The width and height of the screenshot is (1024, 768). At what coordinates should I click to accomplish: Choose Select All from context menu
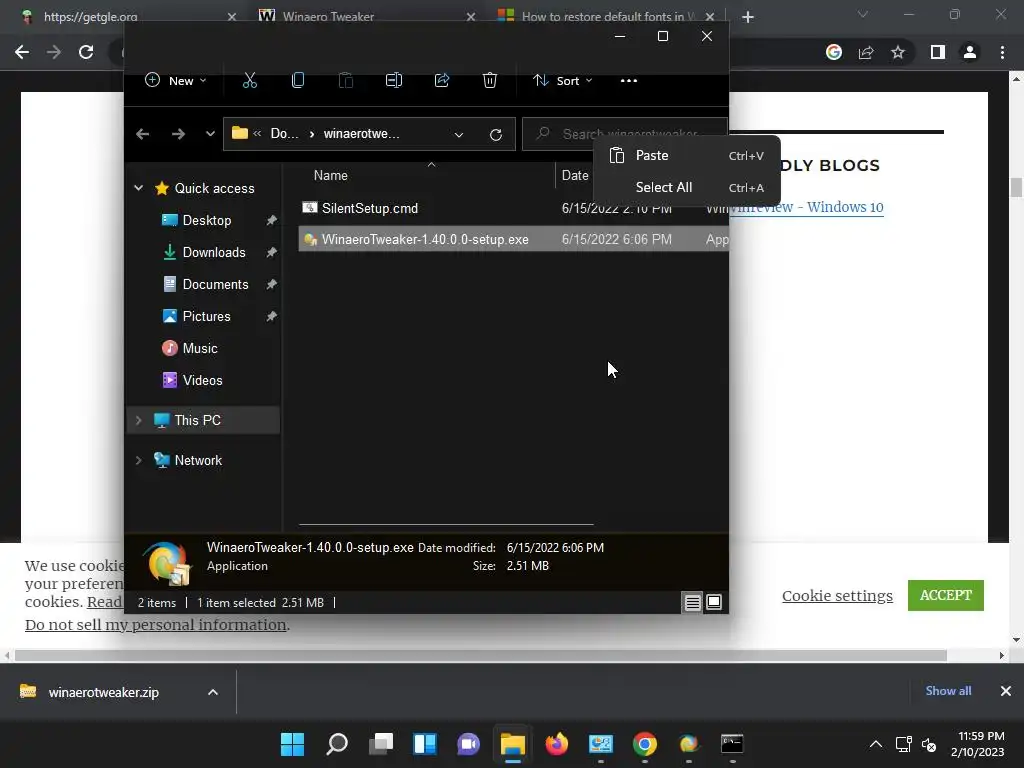686,187
